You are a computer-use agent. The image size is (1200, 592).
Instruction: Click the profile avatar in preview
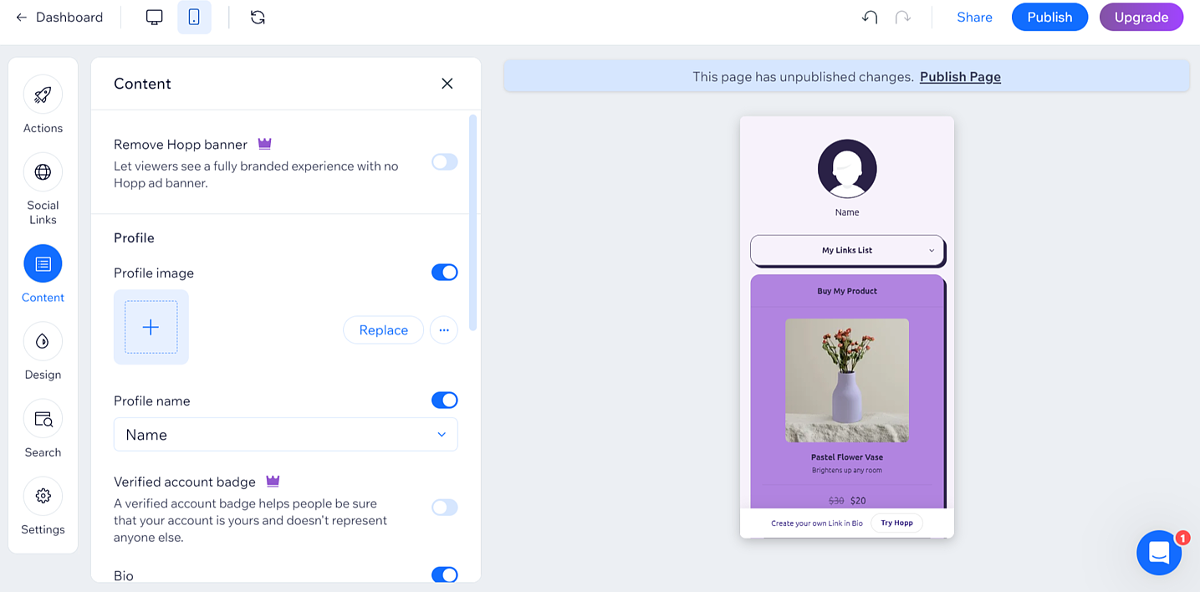[x=847, y=168]
